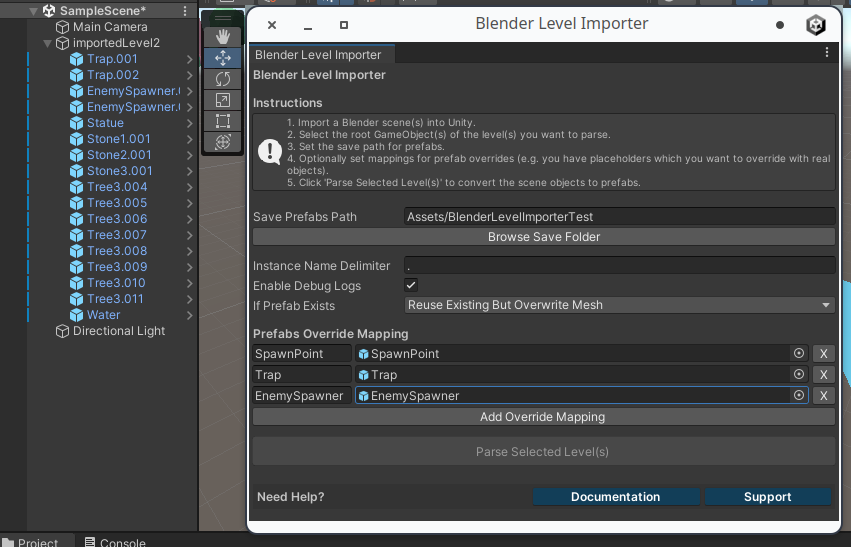This screenshot has width=851, height=547.
Task: Collapse the SampleScene hierarchy
Action: 34,11
